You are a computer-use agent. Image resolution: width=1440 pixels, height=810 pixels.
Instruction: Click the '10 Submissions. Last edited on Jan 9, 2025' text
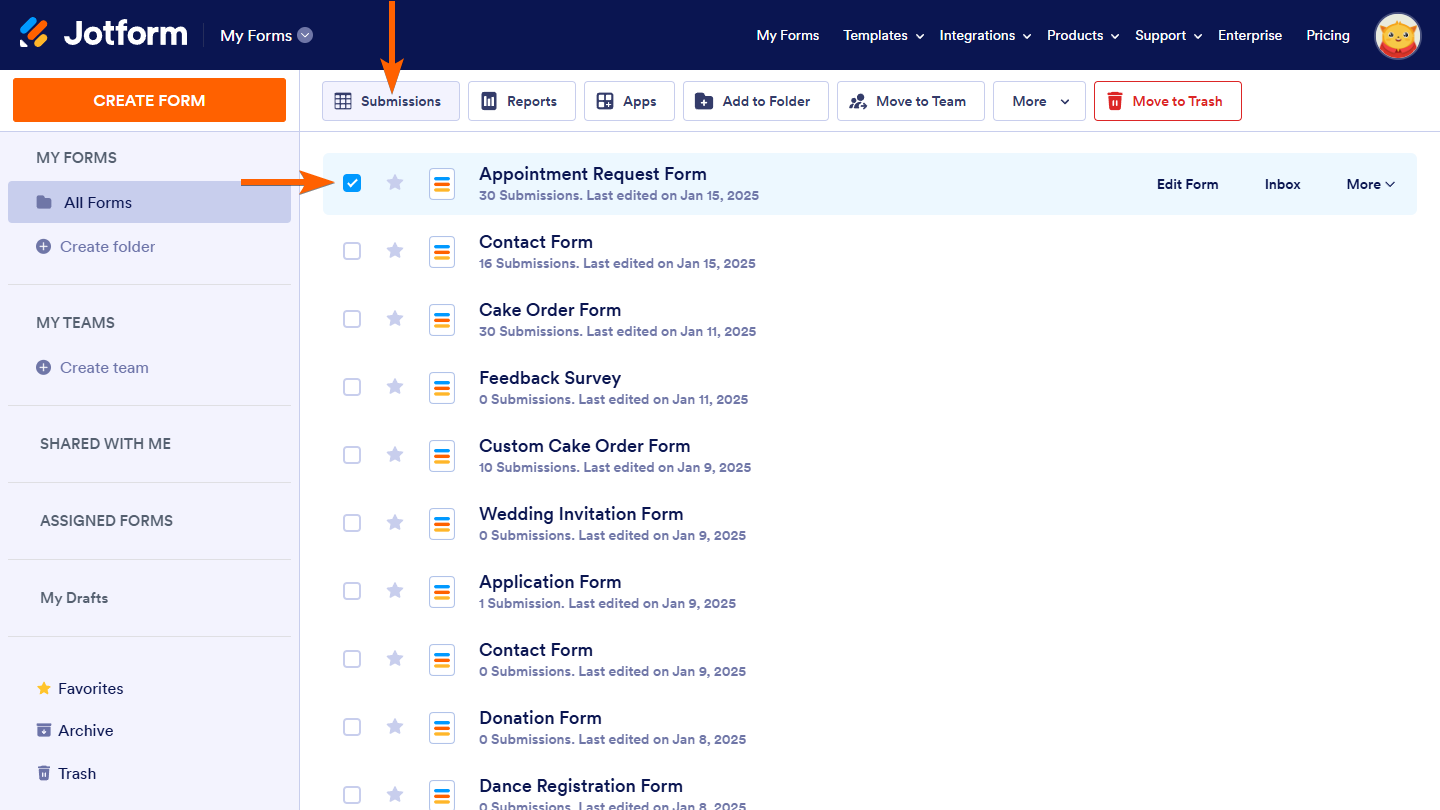pyautogui.click(x=615, y=467)
